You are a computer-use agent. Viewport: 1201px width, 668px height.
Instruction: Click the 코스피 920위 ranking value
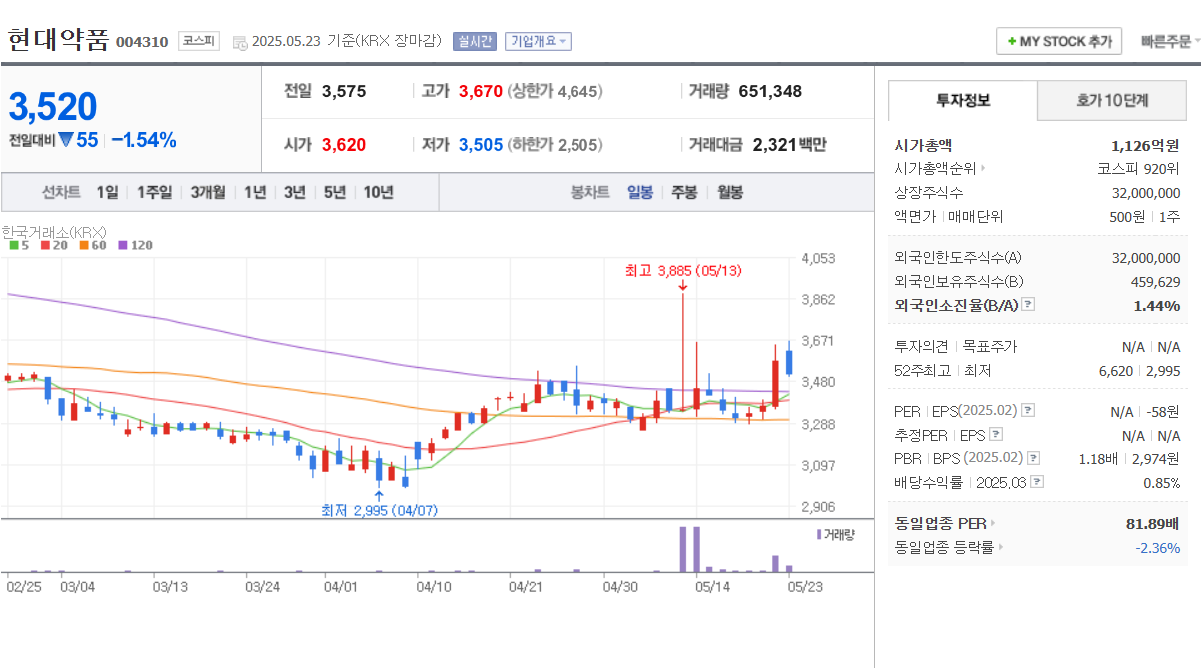[x=1138, y=169]
